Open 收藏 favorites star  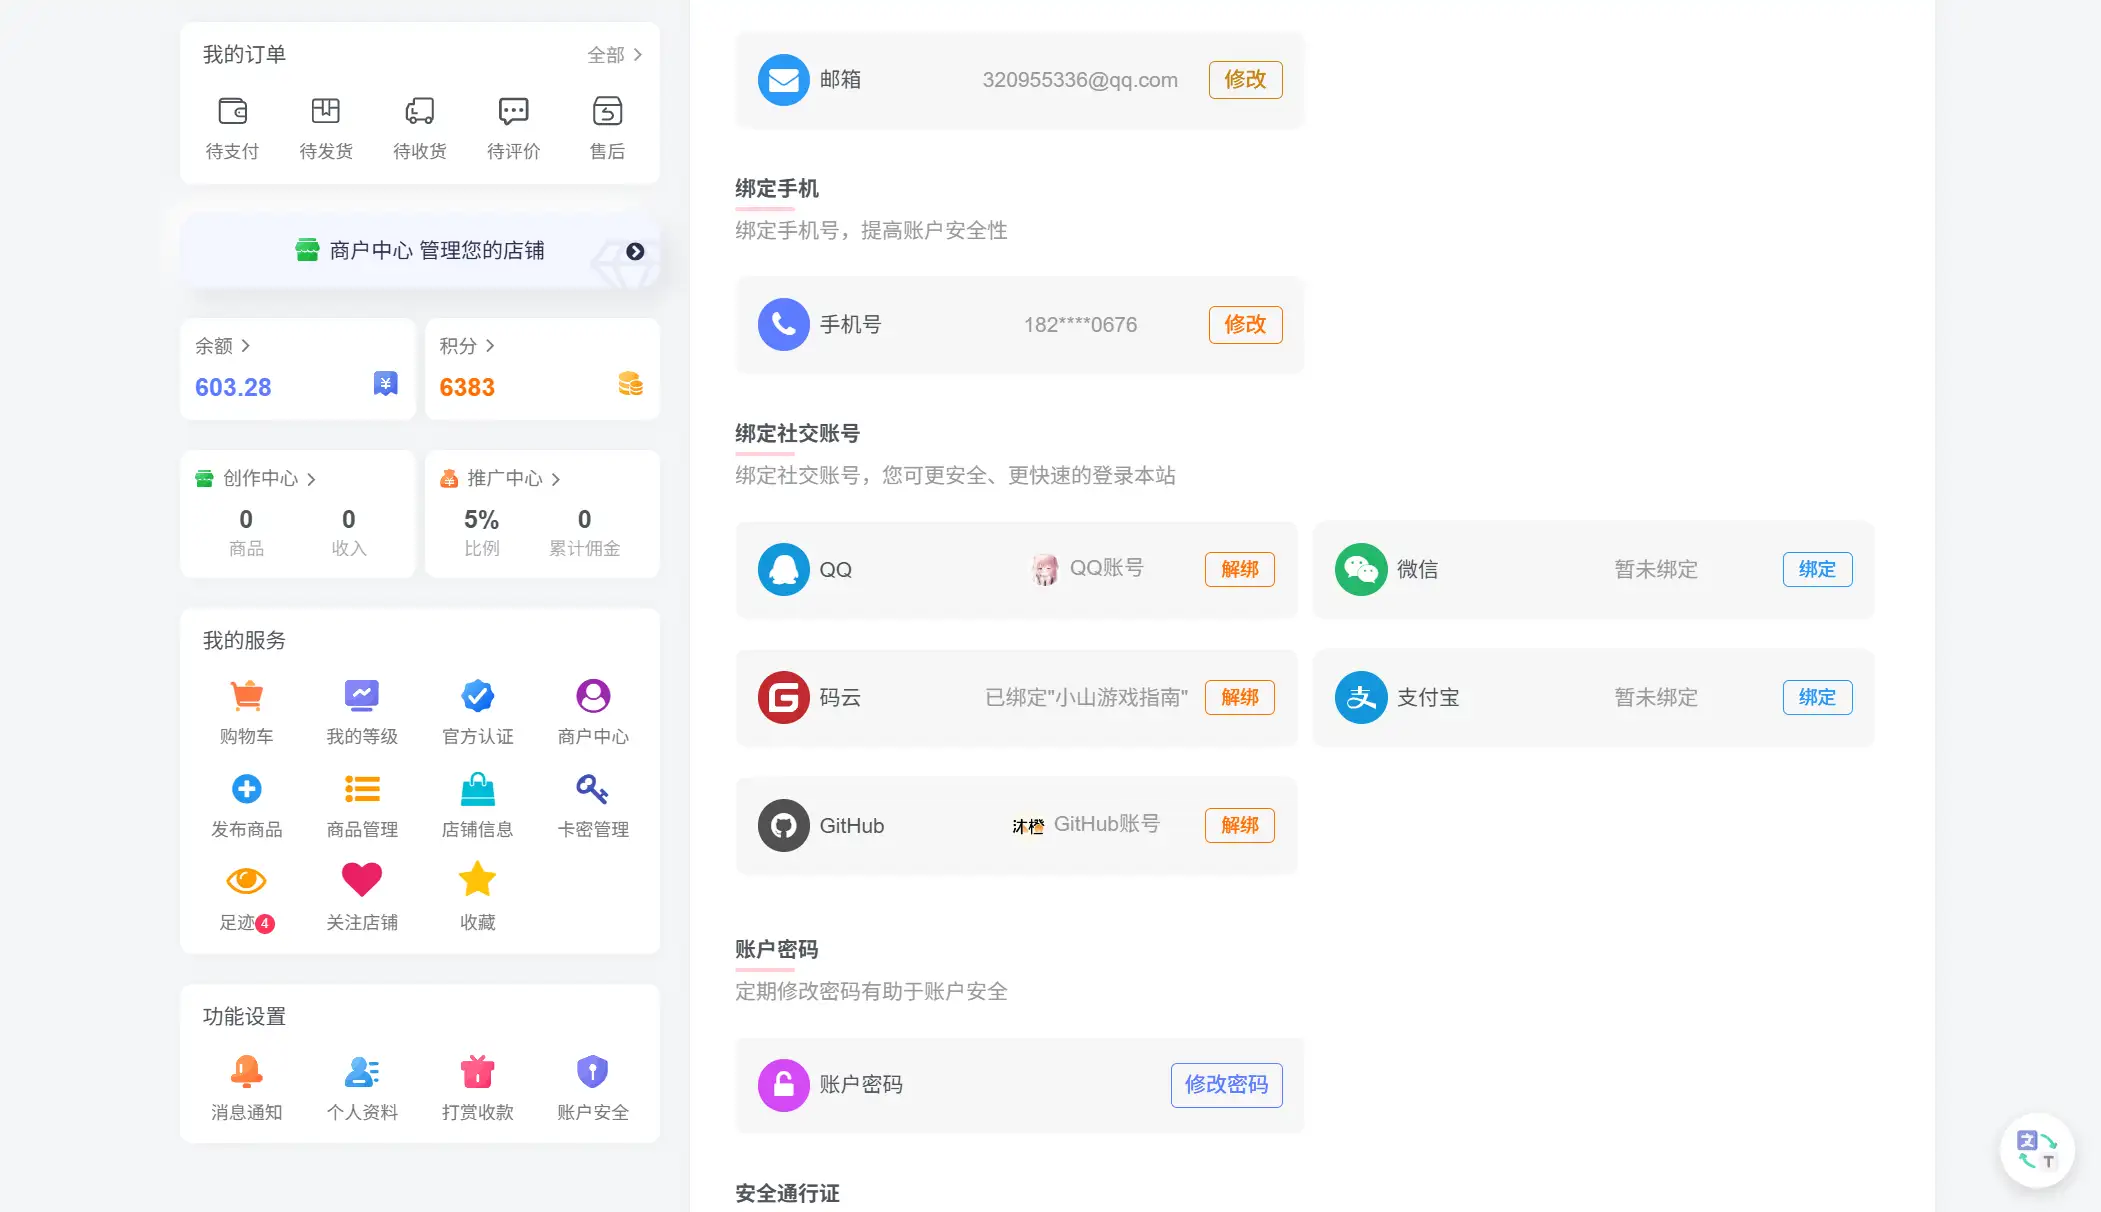[478, 898]
